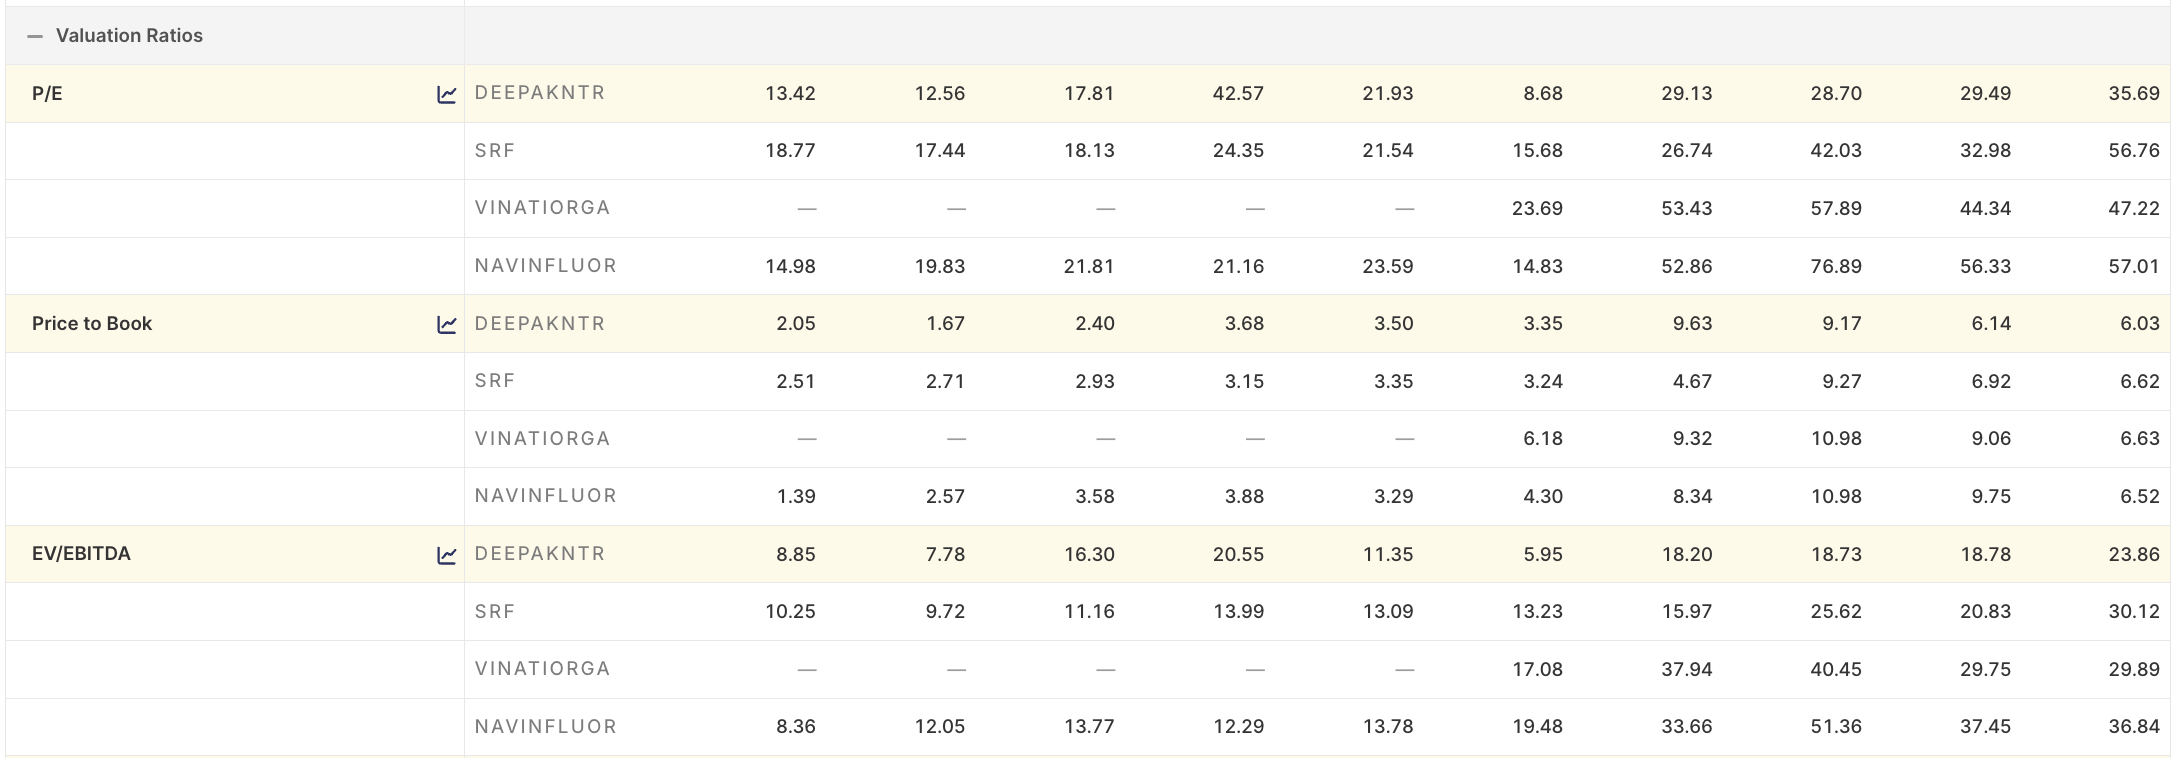This screenshot has width=2176, height=758.
Task: Click the Valuation Ratios header label
Action: click(130, 35)
